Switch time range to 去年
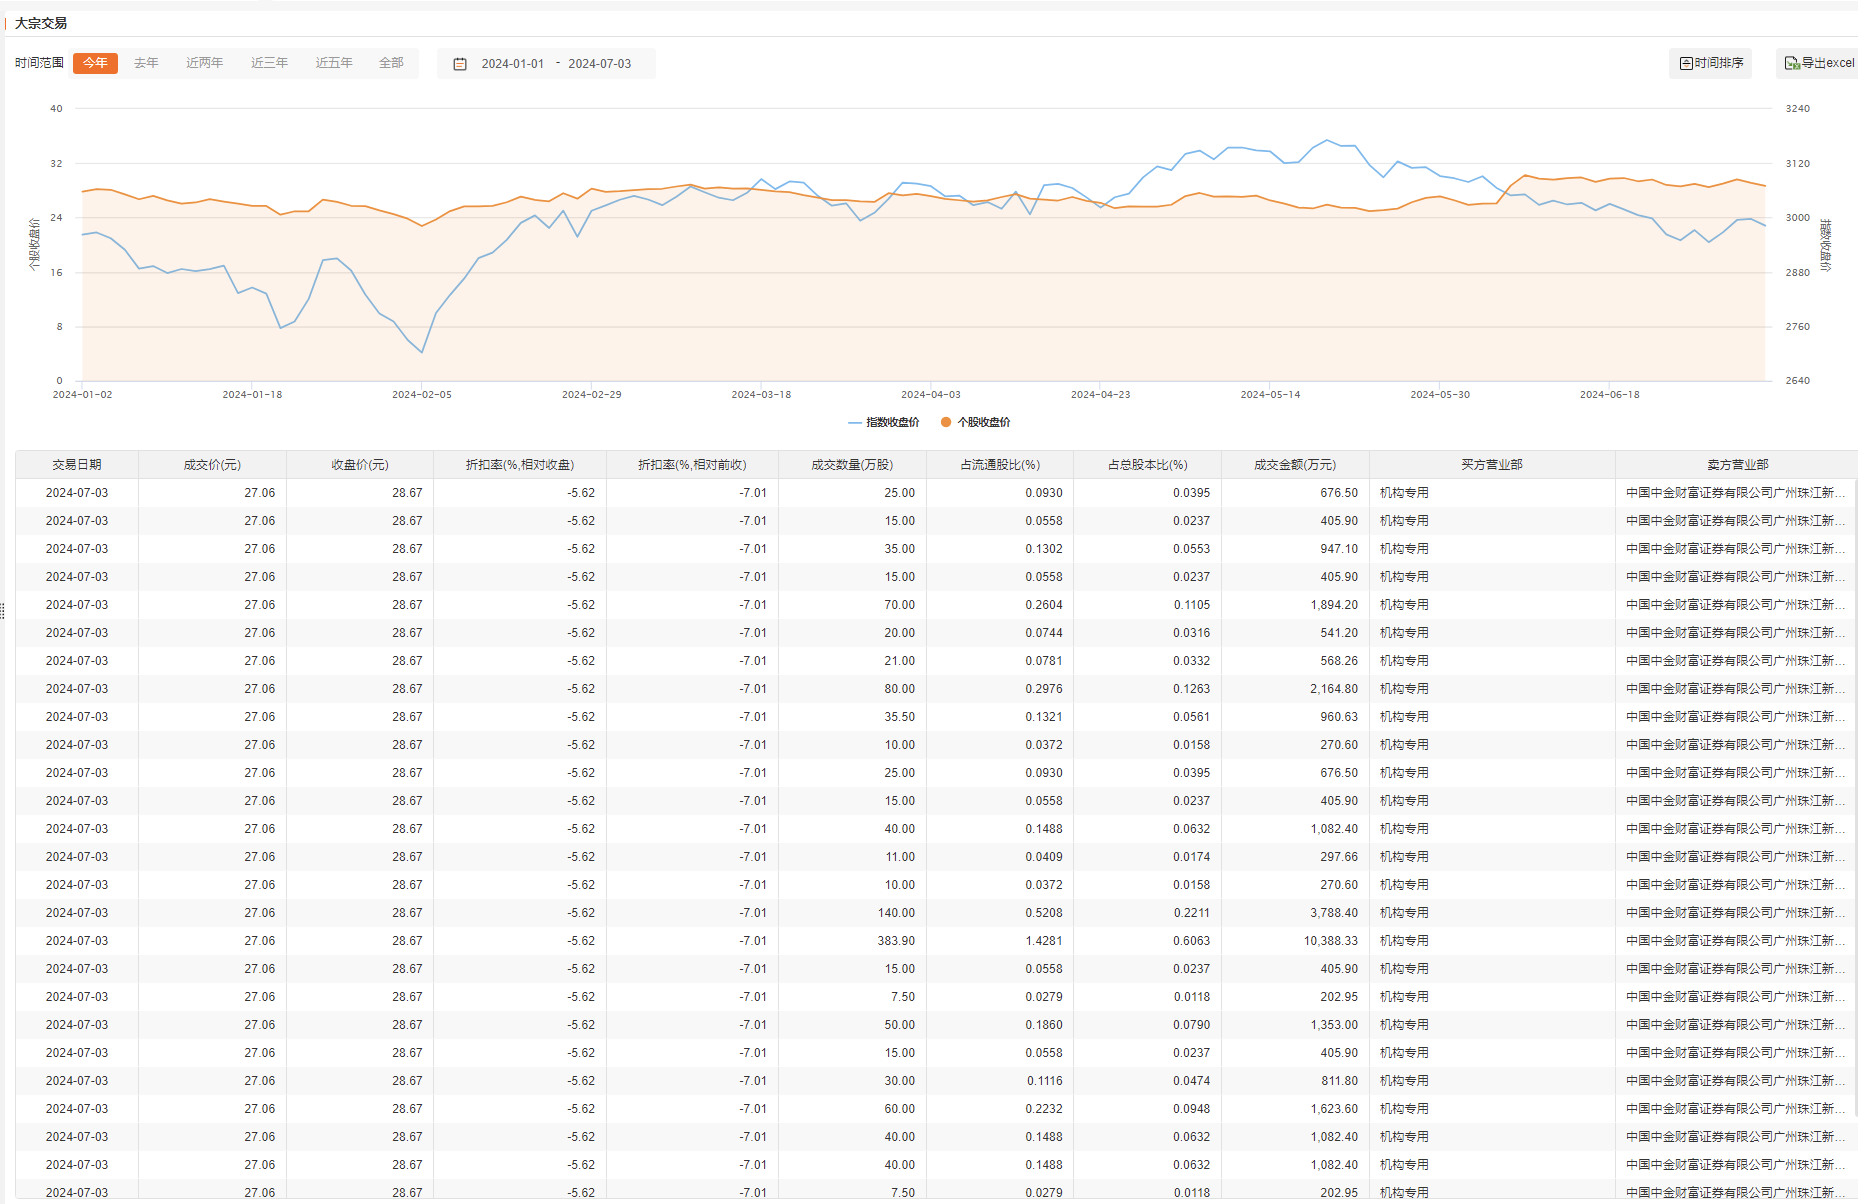The height and width of the screenshot is (1204, 1858). [146, 63]
